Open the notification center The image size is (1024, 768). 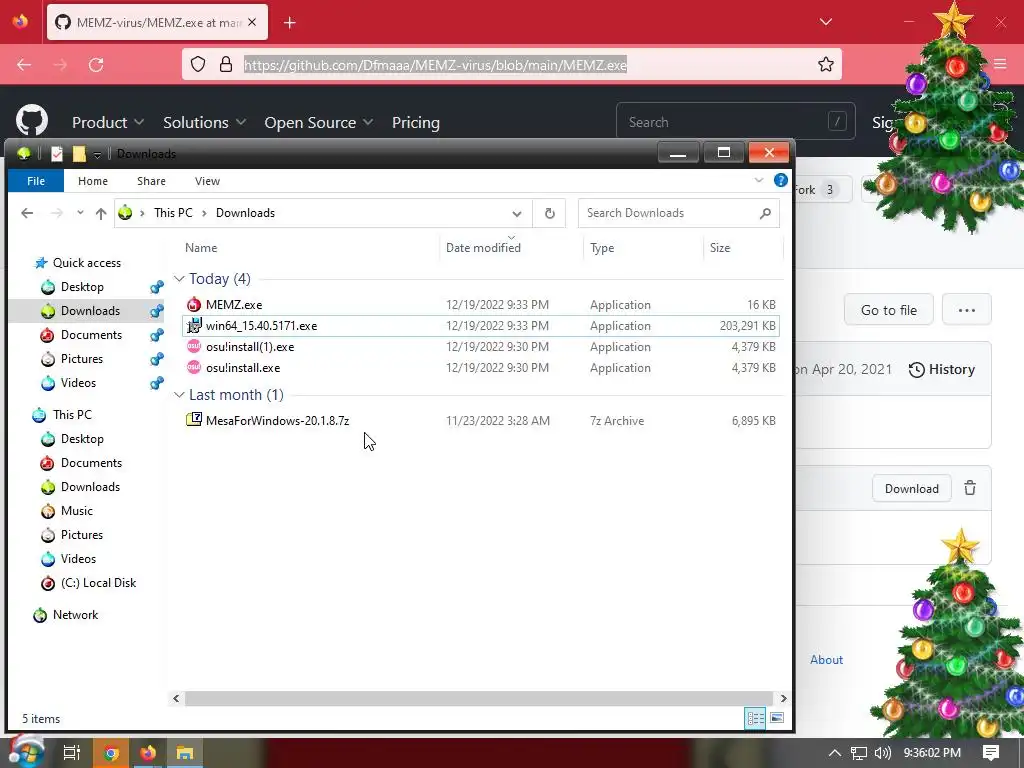(x=991, y=753)
